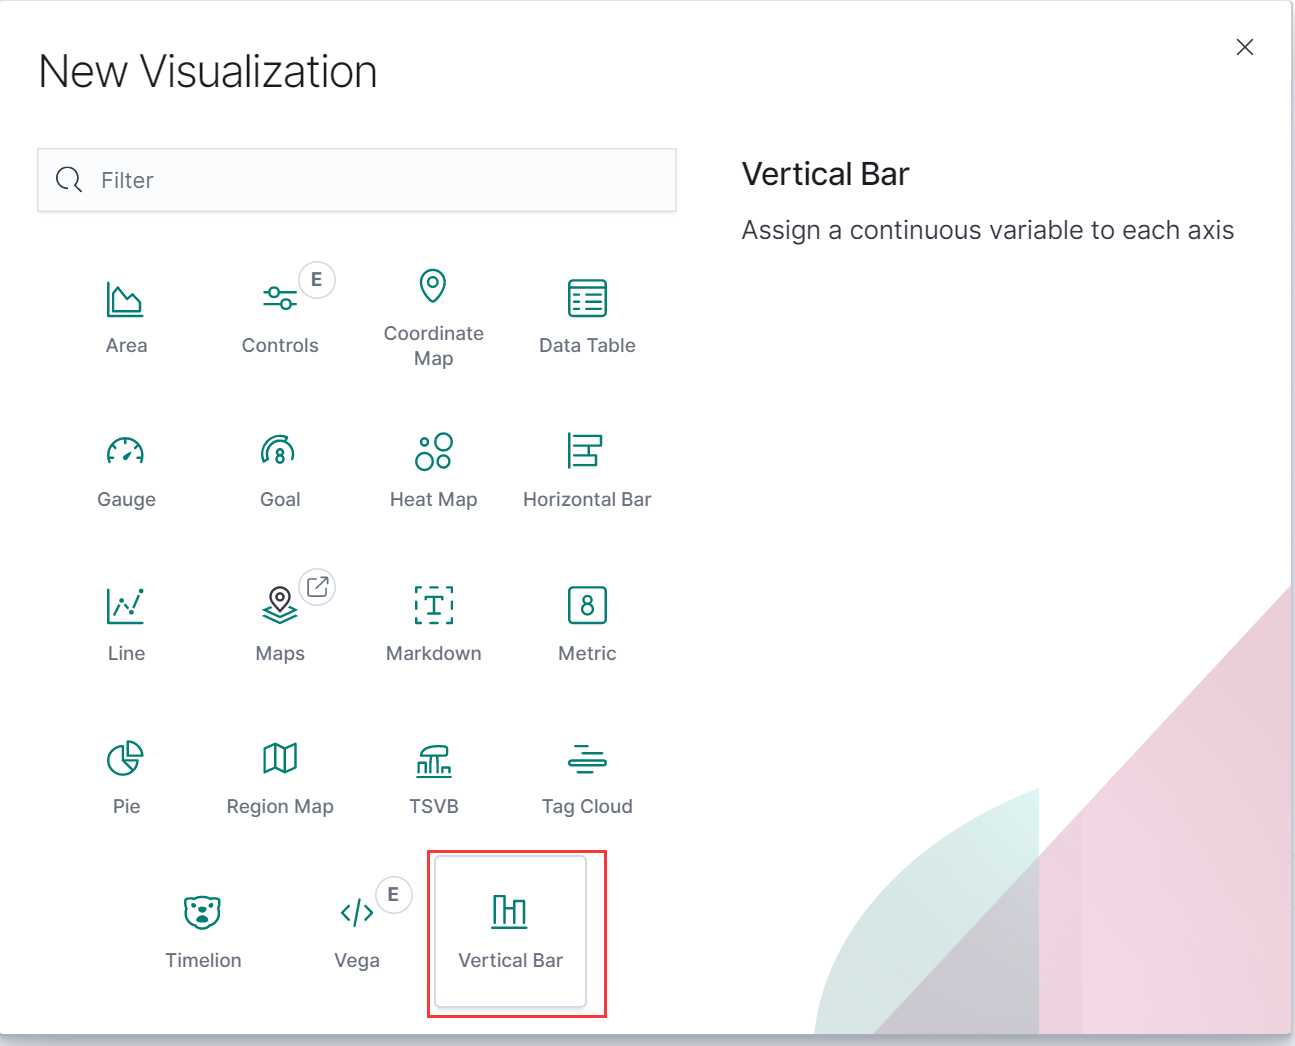Pick the Coordinate Map pin icon
The height and width of the screenshot is (1046, 1295).
click(432, 286)
